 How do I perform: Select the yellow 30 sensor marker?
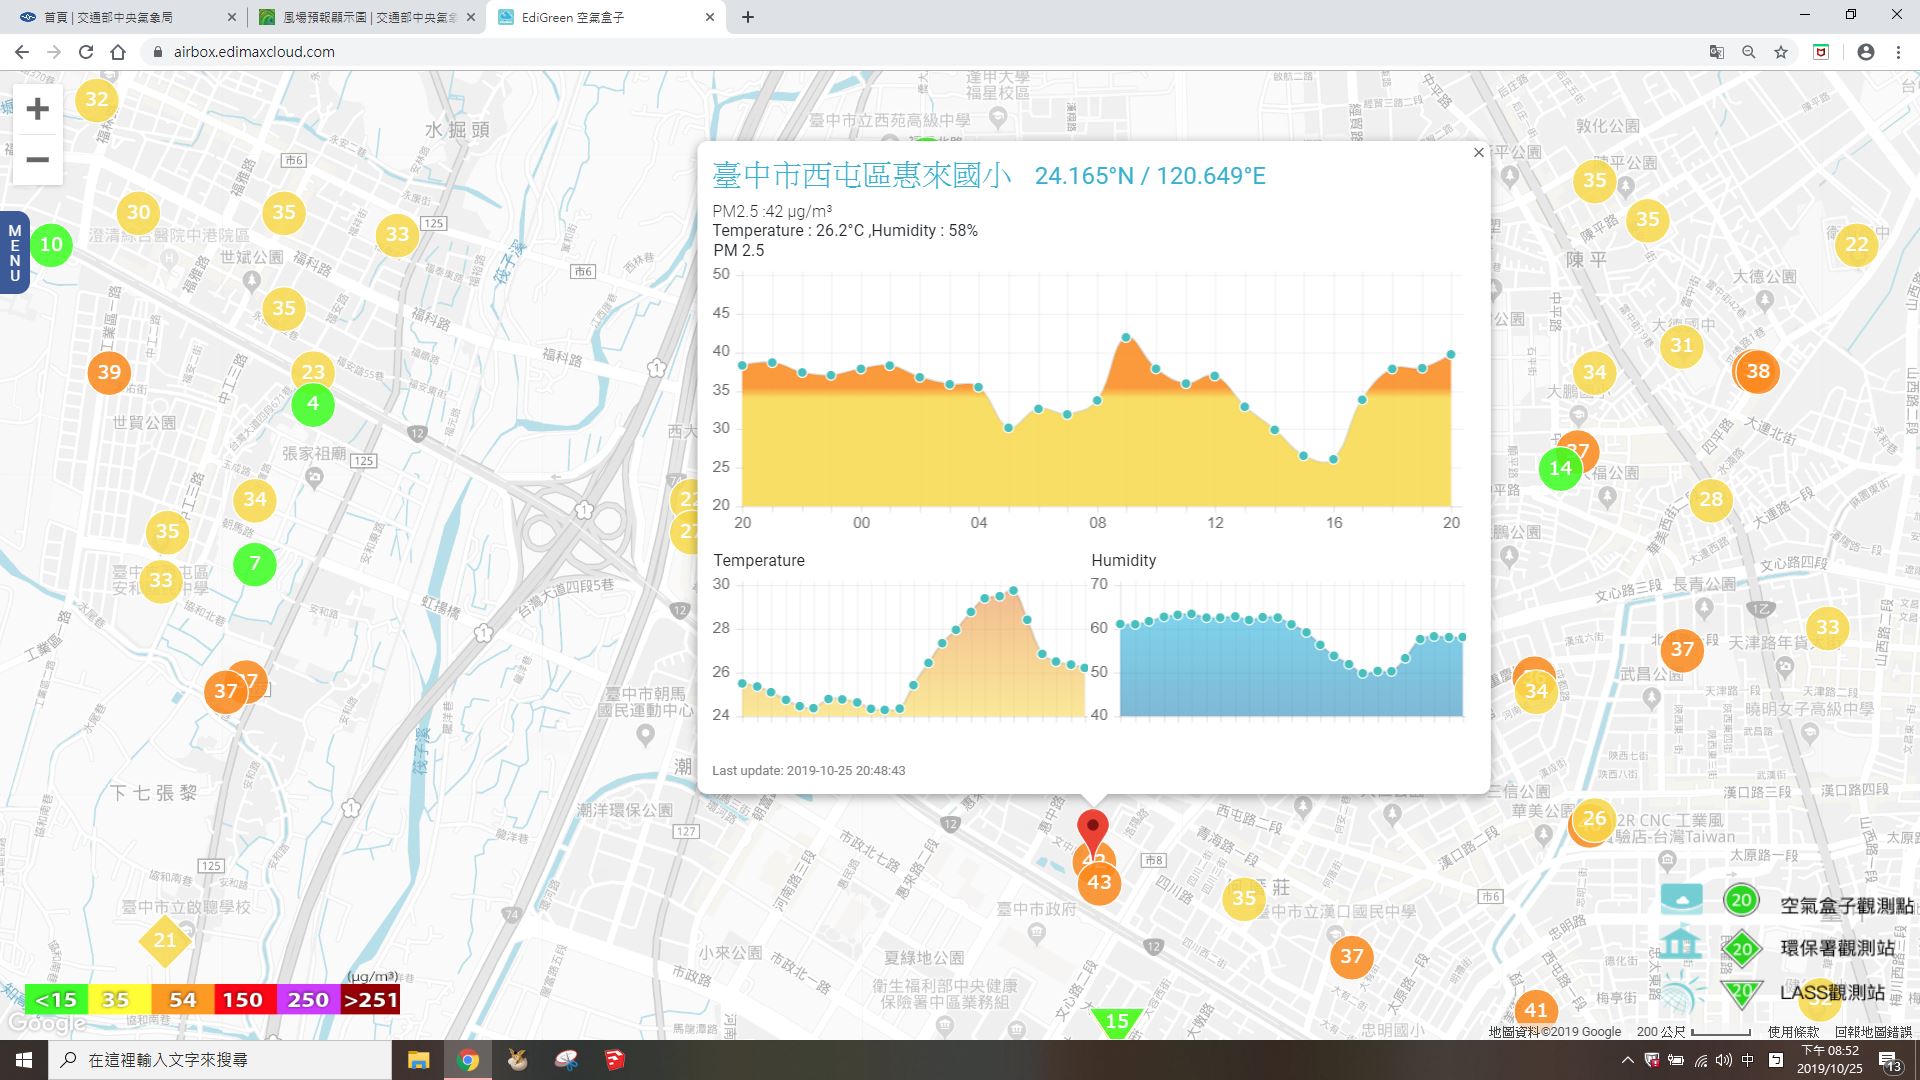(138, 212)
